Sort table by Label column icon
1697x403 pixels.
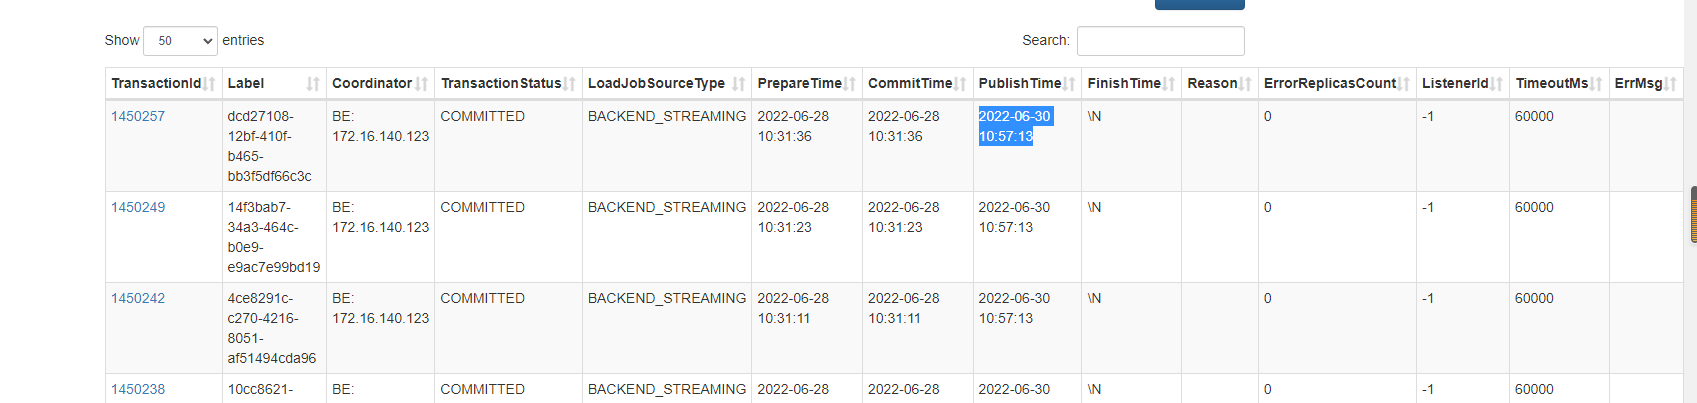tap(313, 84)
